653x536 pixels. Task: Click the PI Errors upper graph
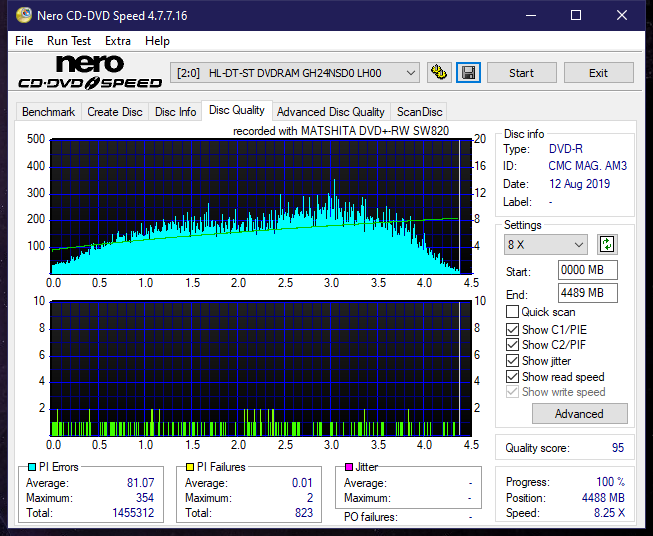[x=261, y=207]
